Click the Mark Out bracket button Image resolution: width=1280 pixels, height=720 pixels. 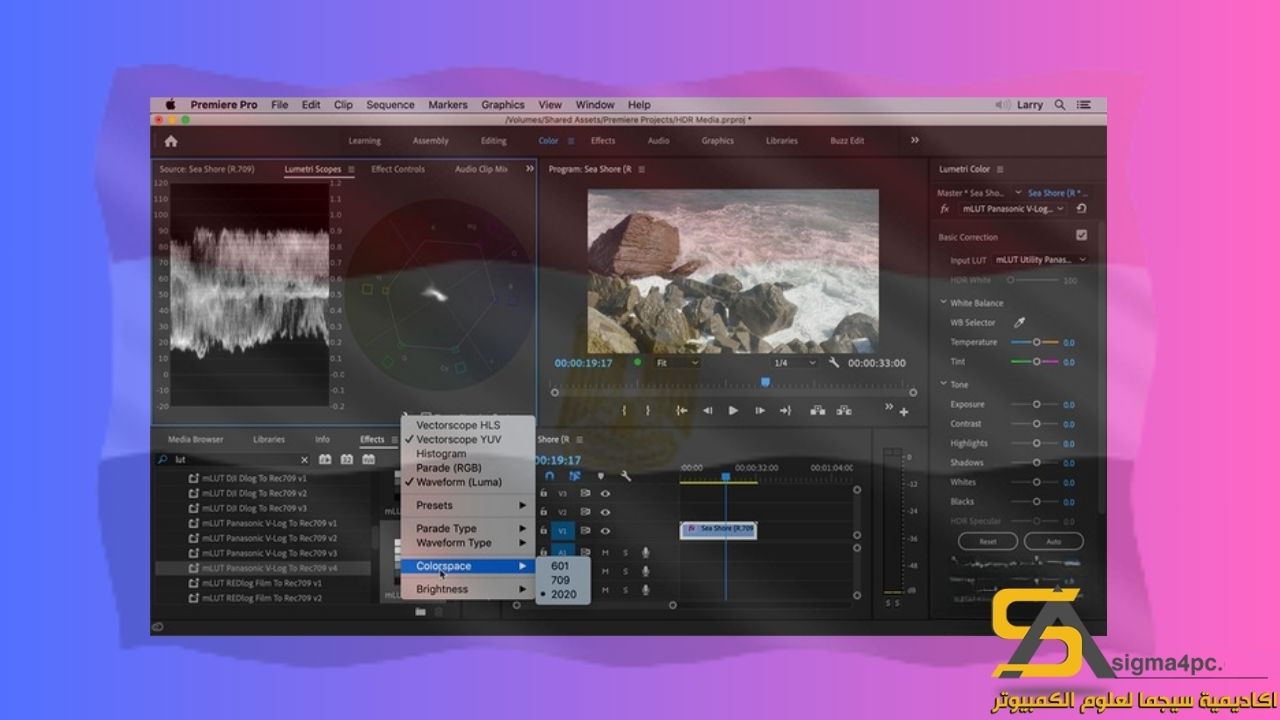(x=648, y=410)
